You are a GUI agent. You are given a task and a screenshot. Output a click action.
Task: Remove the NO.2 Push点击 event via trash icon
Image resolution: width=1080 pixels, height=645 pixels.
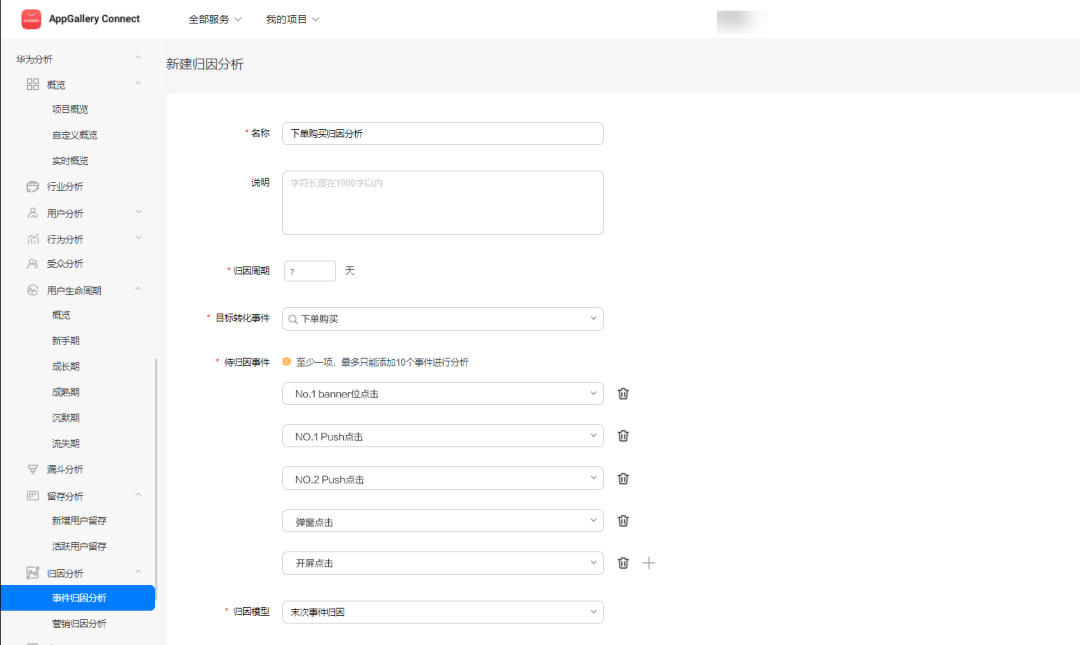tap(623, 479)
